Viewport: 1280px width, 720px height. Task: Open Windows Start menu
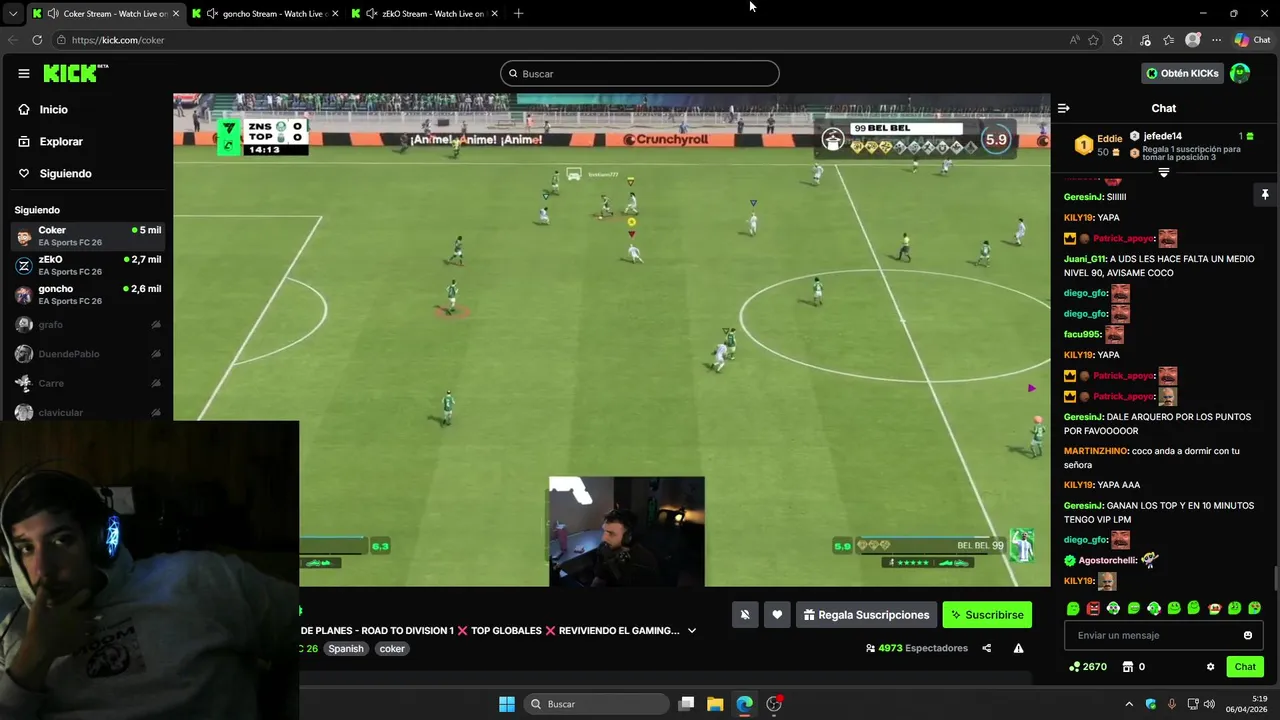507,704
